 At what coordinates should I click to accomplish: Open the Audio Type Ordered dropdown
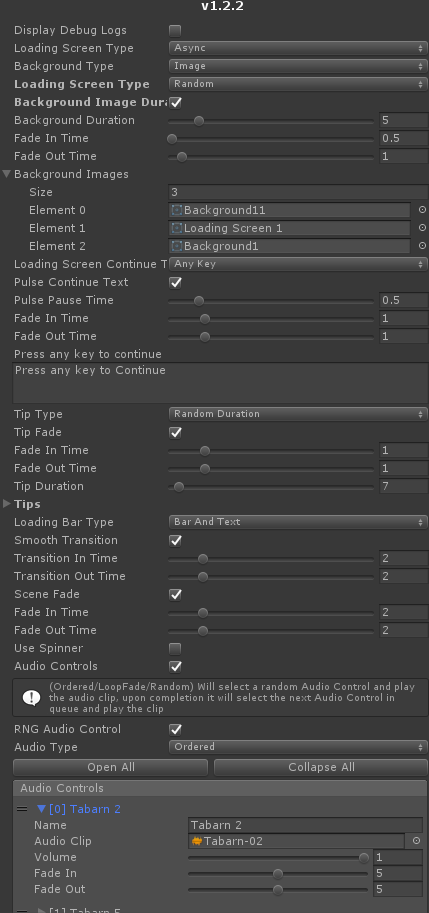tap(298, 747)
